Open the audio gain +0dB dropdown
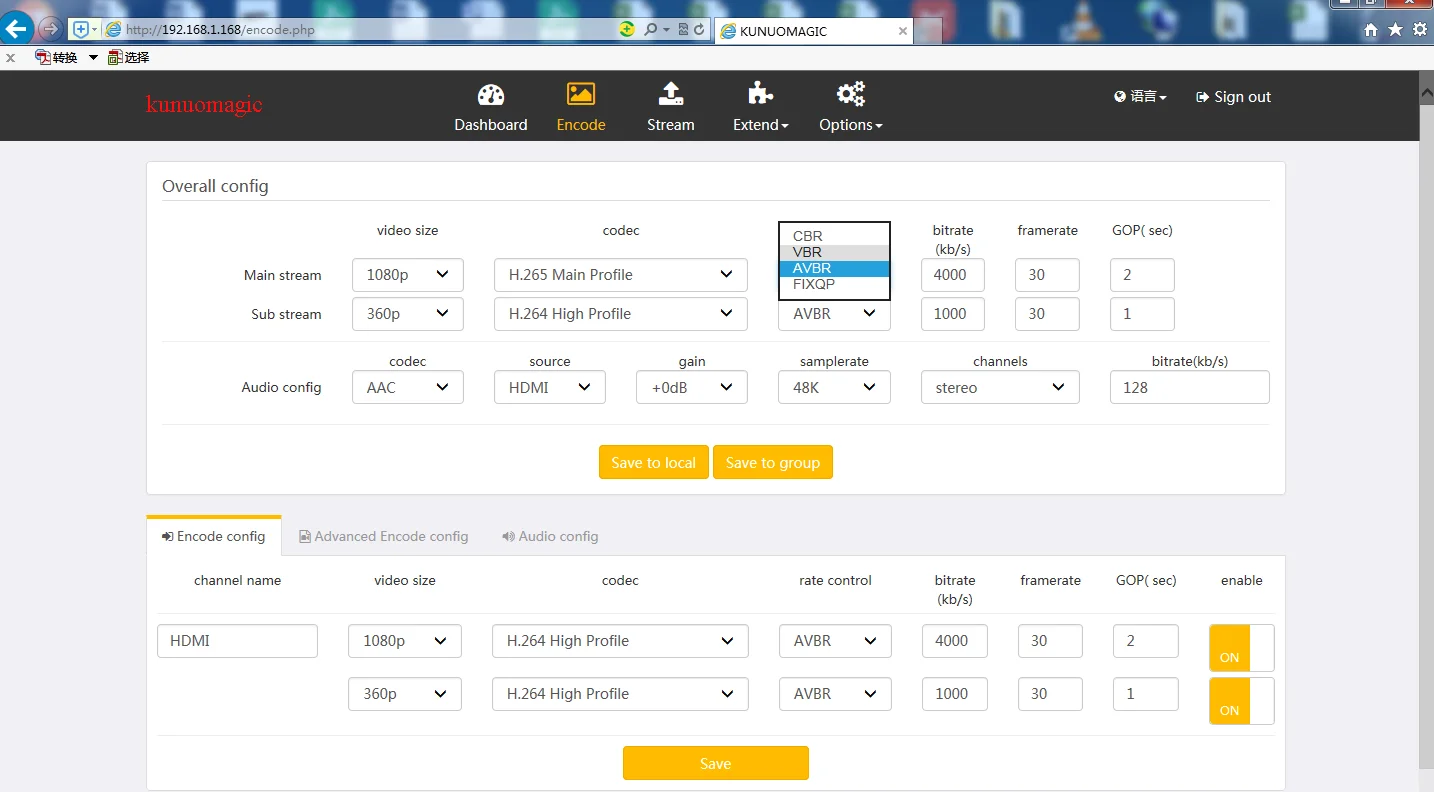 pos(692,387)
